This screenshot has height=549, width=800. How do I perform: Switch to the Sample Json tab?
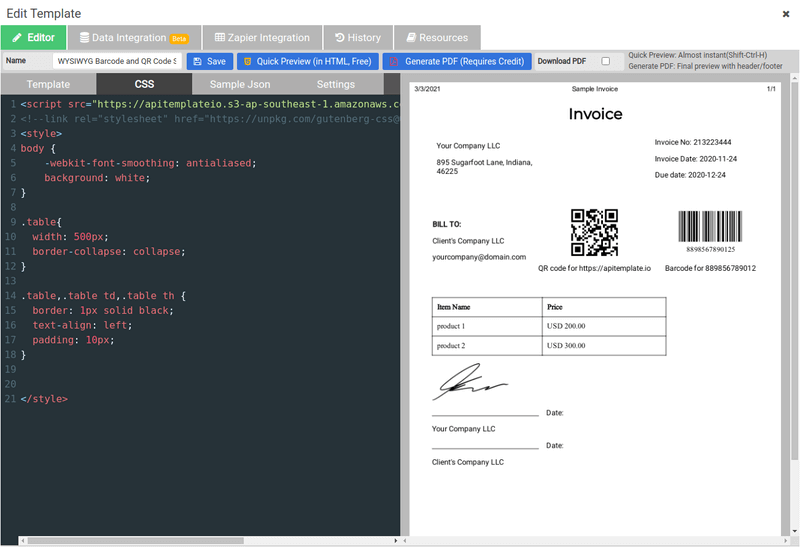pyautogui.click(x=240, y=84)
